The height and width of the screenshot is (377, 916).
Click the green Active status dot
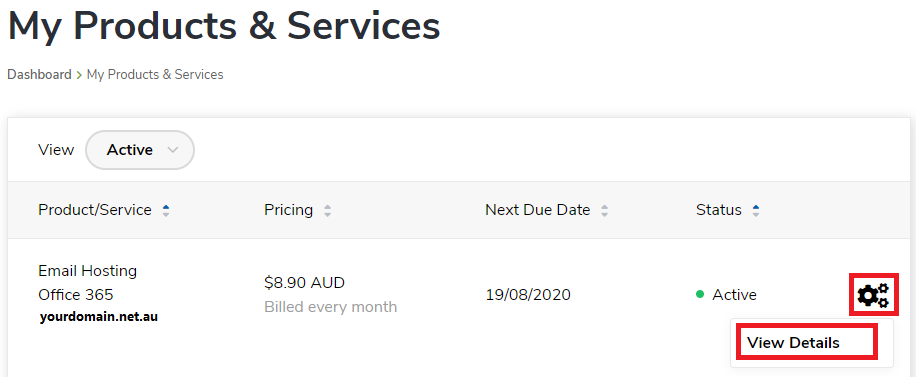(700, 295)
